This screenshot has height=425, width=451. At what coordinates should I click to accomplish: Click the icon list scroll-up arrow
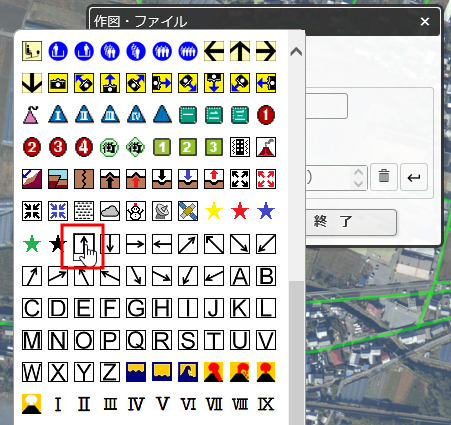tap(296, 52)
